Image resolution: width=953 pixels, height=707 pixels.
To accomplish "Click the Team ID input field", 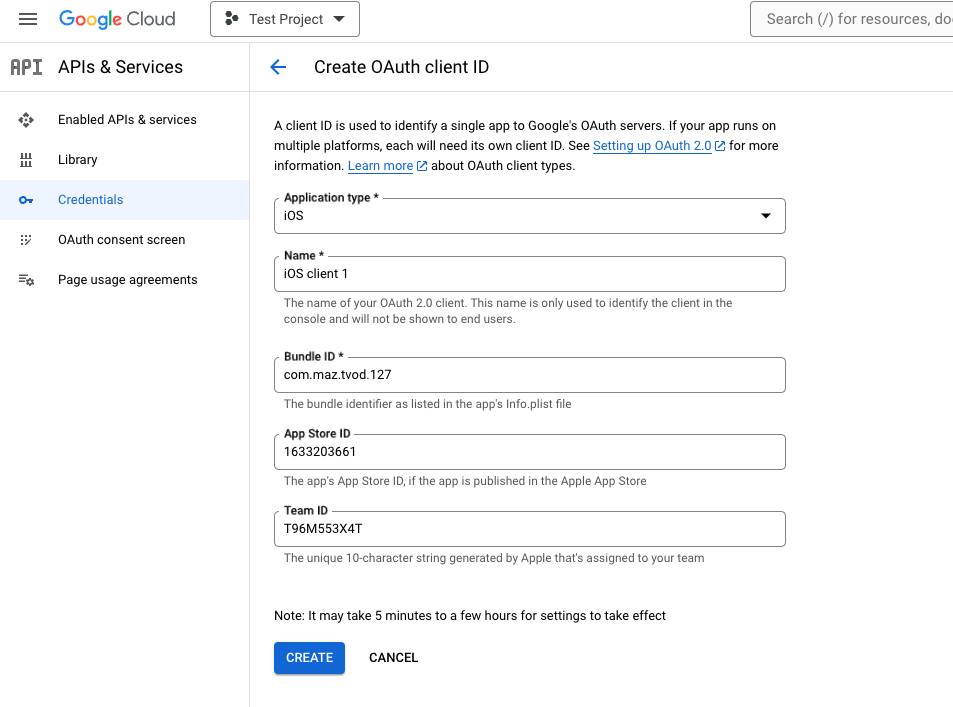I will click(x=529, y=529).
